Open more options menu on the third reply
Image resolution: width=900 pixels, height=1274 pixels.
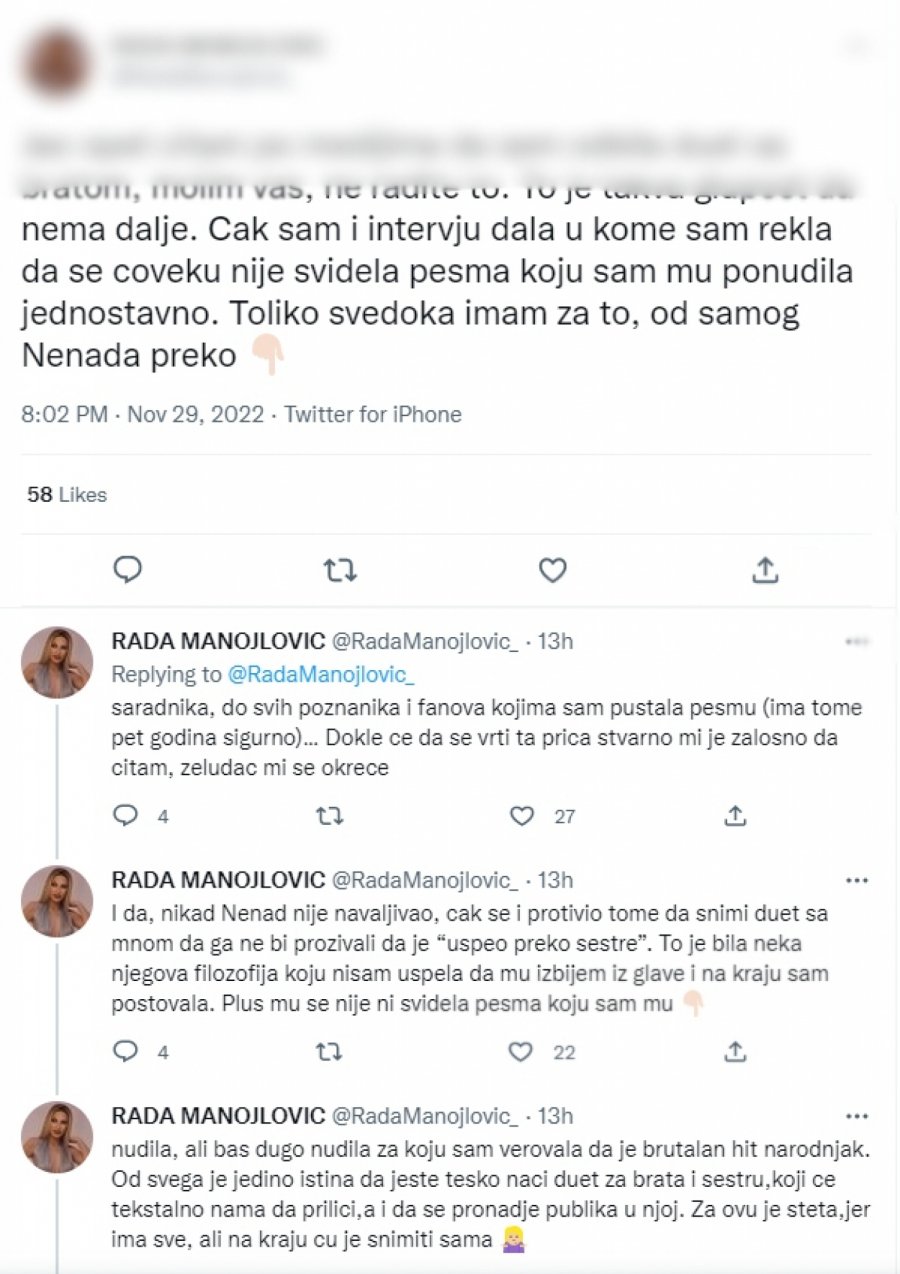point(857,1115)
